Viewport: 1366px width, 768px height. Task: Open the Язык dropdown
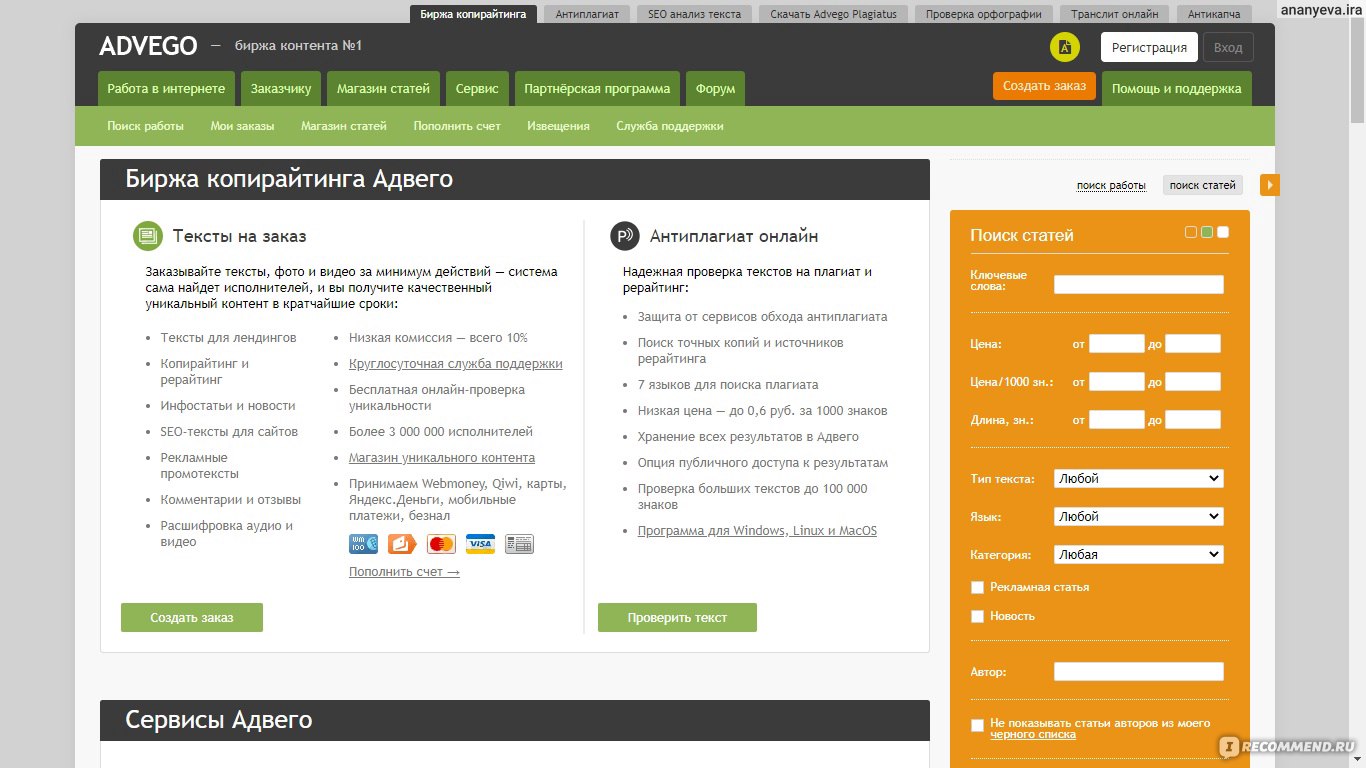(1139, 517)
